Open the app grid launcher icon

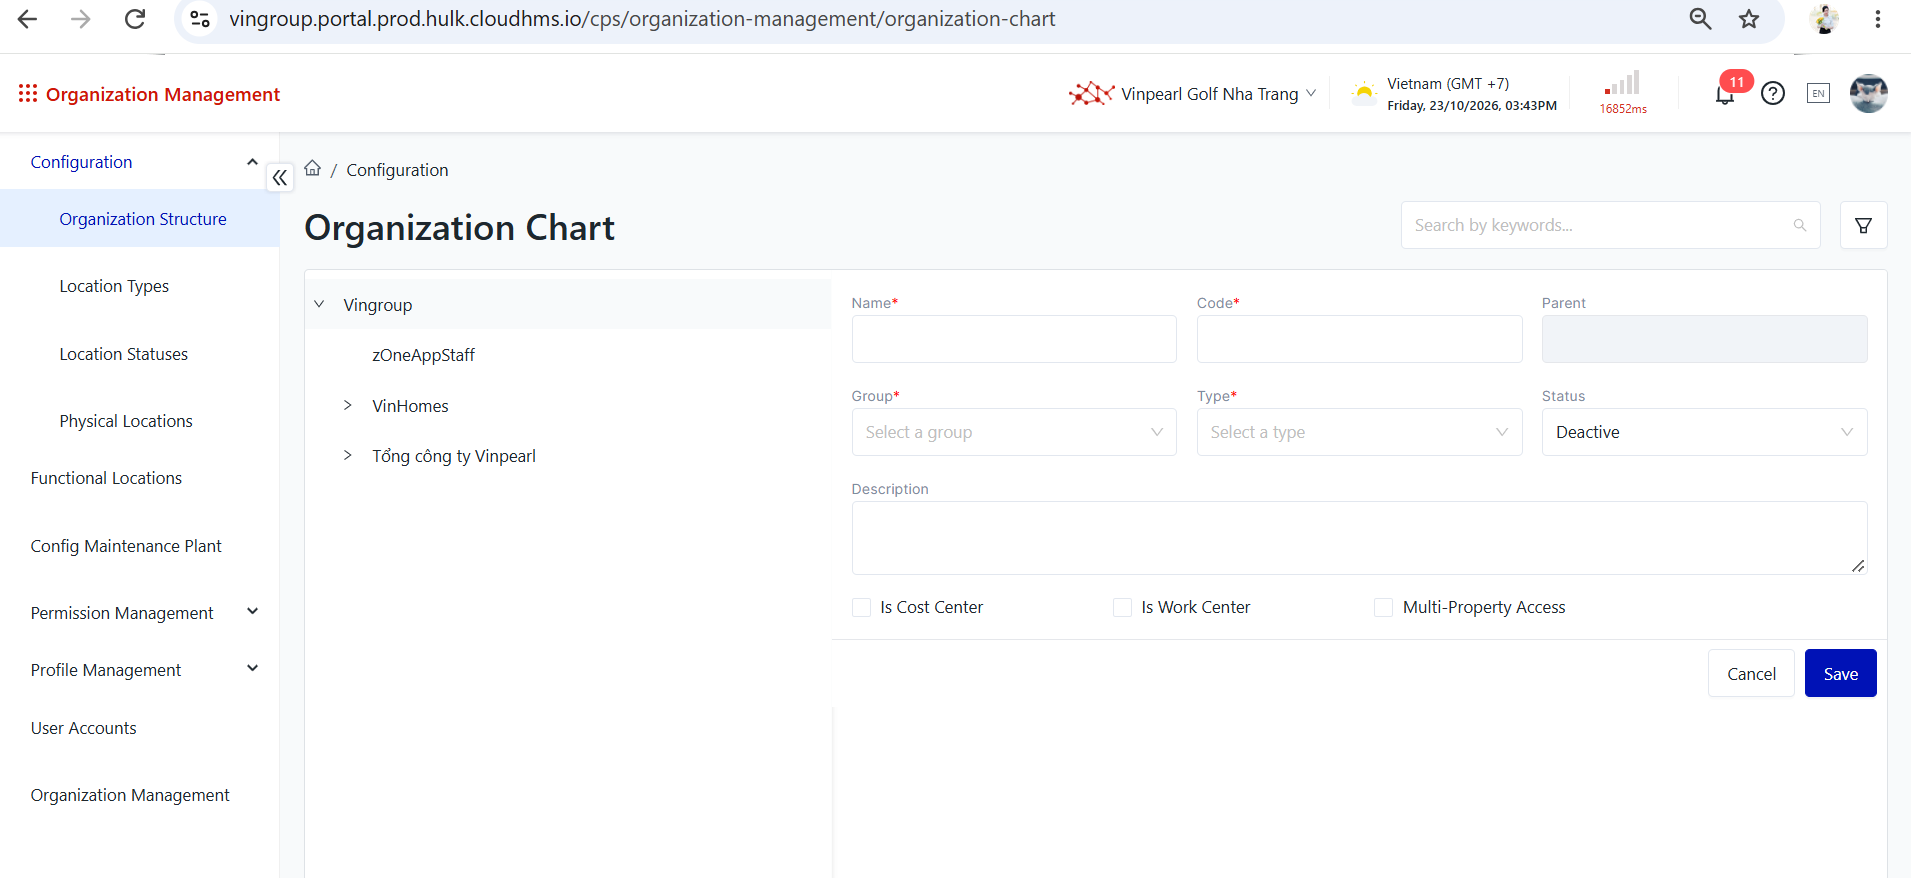pyautogui.click(x=28, y=93)
